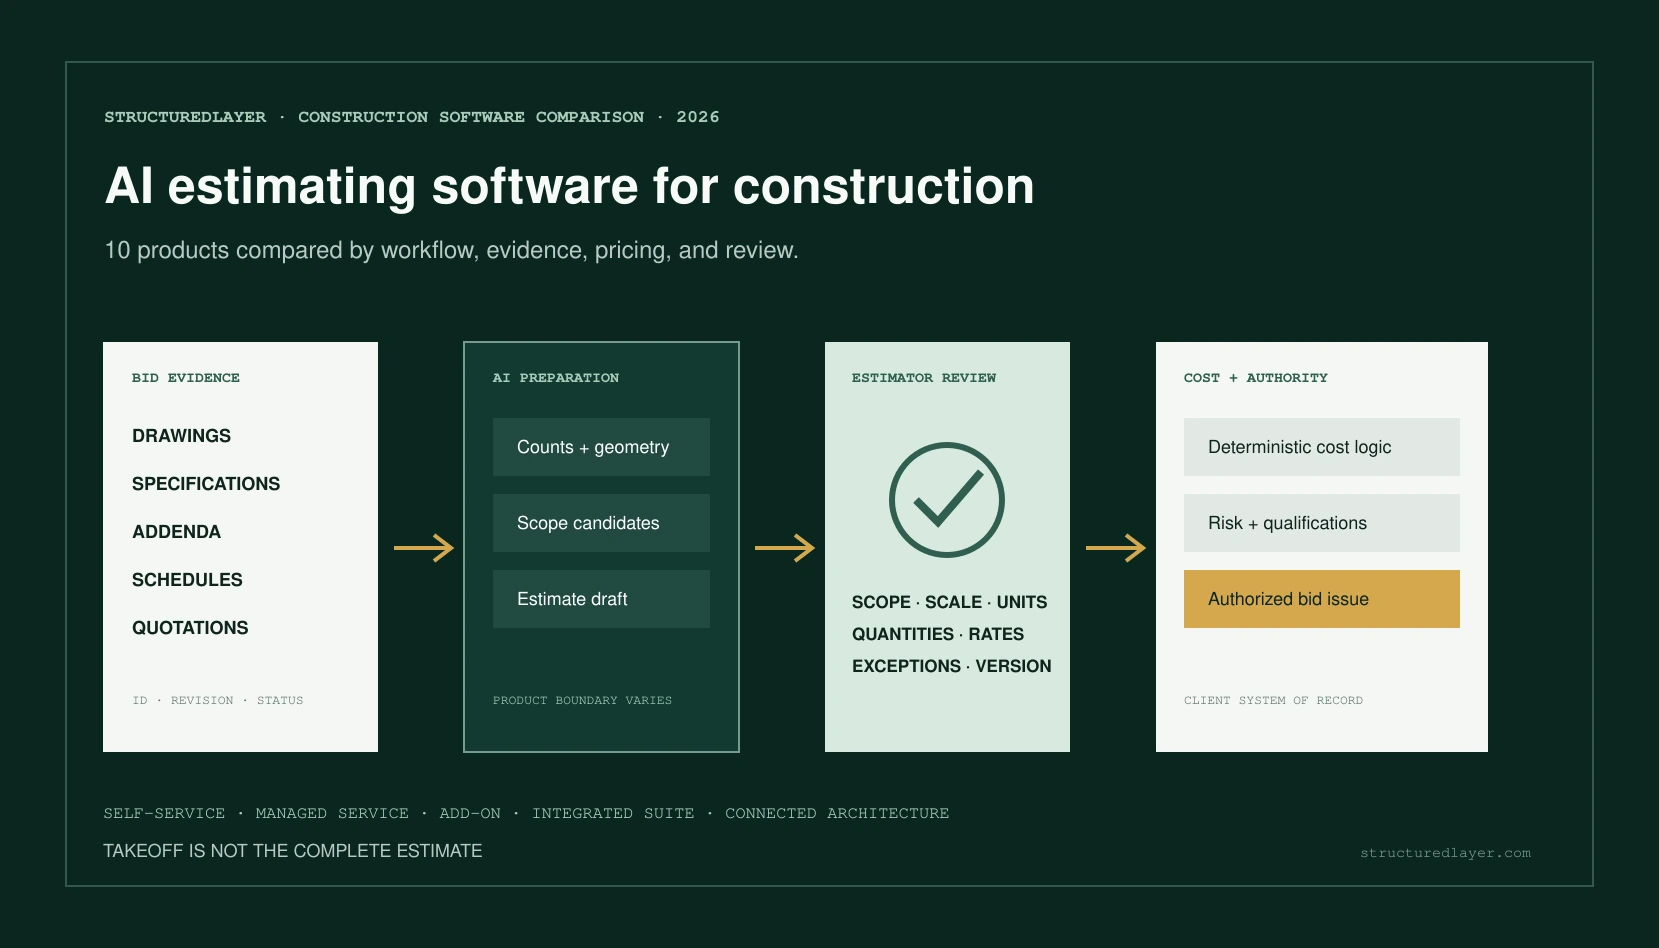Click the SCOPE · SCALE · UNITS line
The image size is (1659, 948).
coord(949,602)
